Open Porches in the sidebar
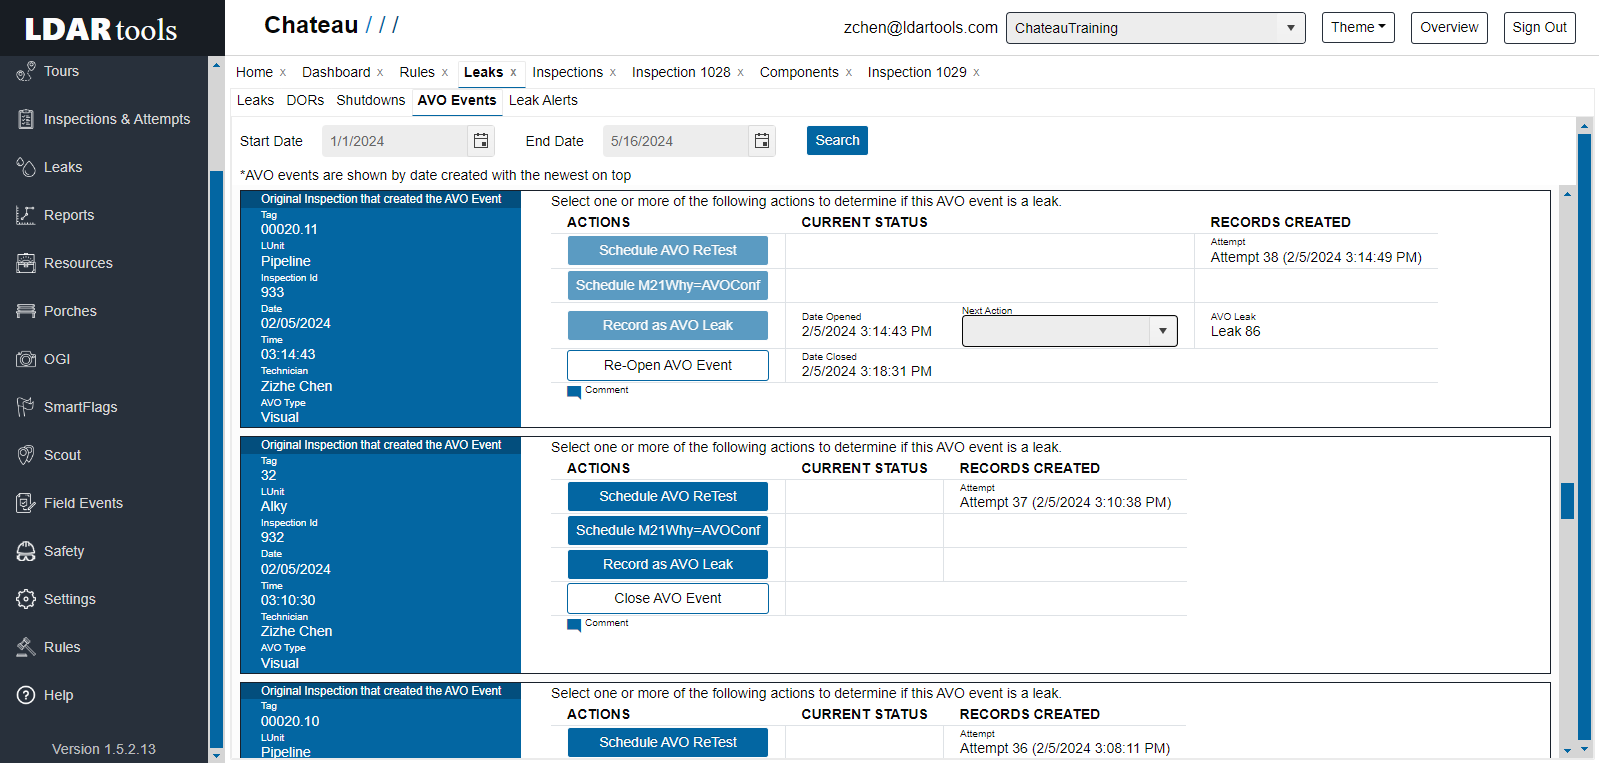1599x763 pixels. tap(70, 311)
